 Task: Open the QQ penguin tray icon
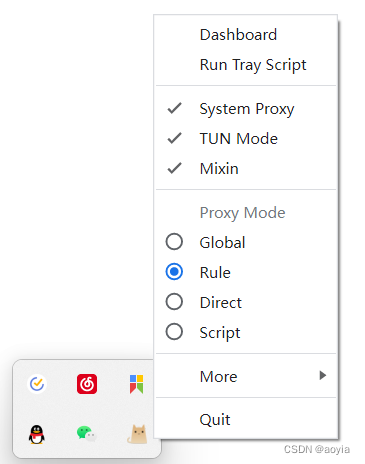click(37, 434)
